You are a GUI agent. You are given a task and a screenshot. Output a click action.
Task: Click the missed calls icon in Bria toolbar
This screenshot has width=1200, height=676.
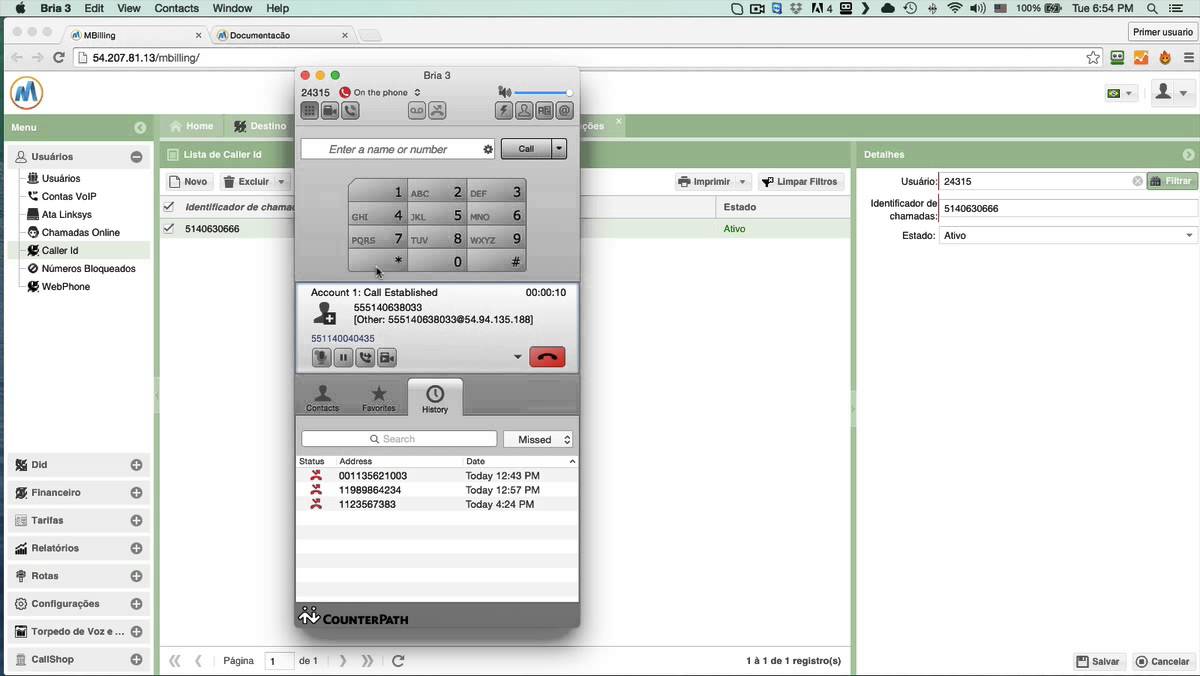[437, 111]
